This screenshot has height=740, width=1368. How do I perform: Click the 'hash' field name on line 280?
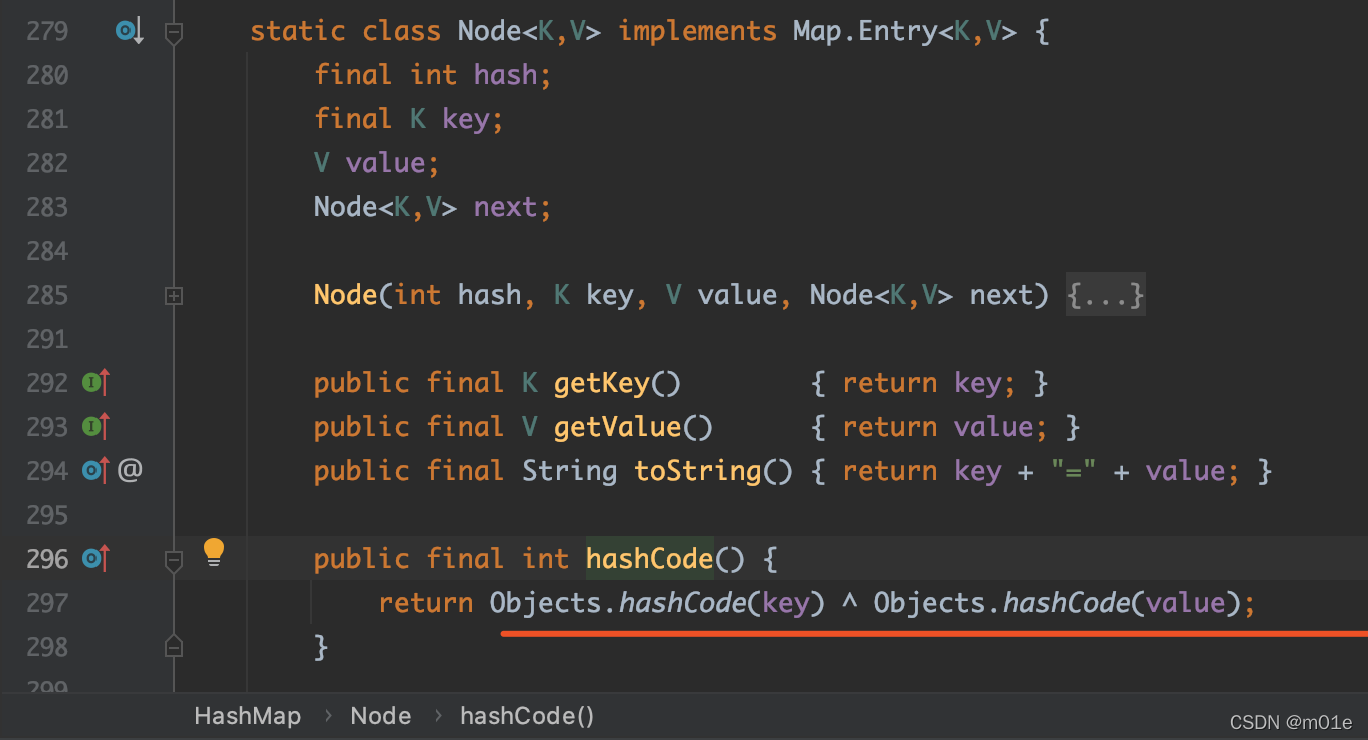point(506,75)
